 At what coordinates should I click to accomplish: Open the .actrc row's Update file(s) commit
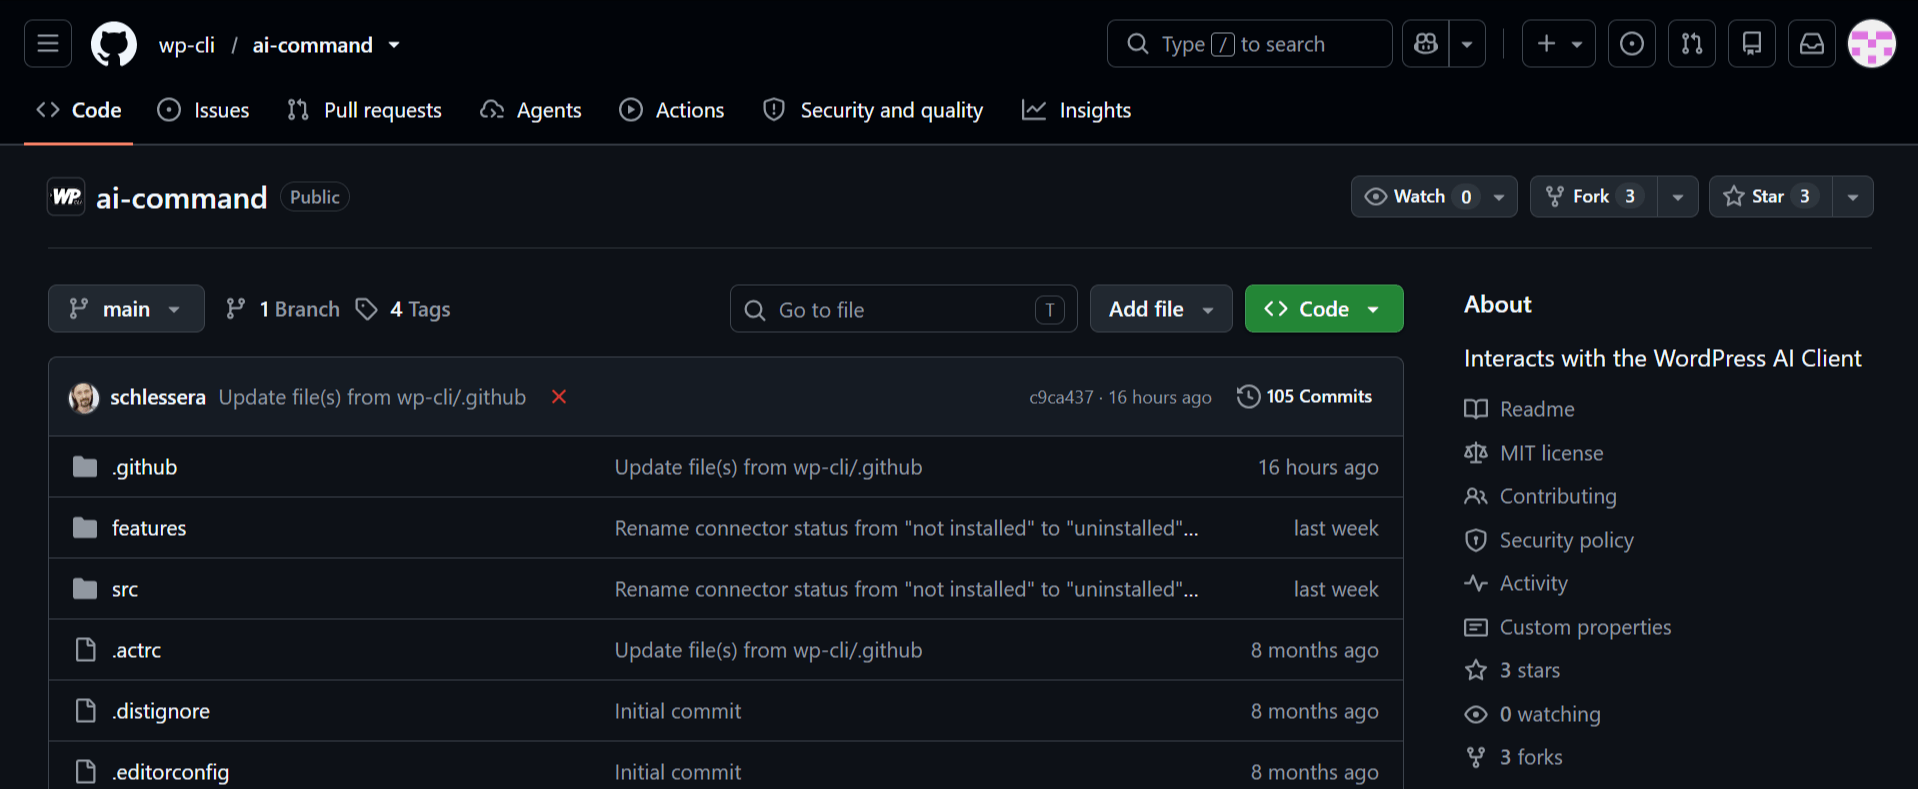pyautogui.click(x=769, y=650)
